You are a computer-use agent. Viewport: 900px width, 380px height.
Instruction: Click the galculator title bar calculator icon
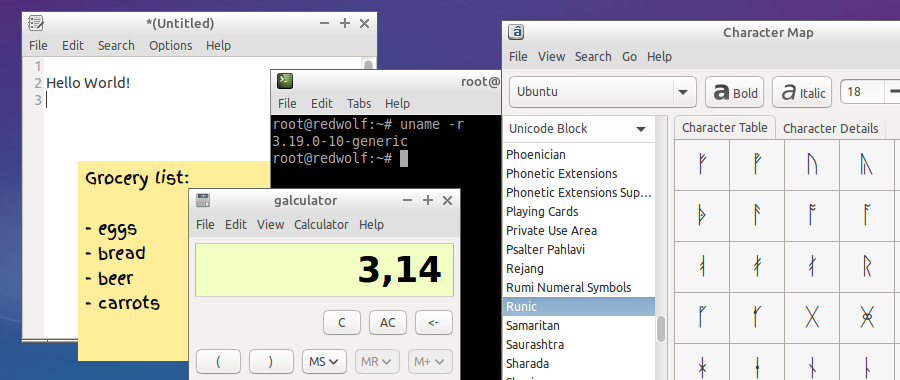point(203,200)
